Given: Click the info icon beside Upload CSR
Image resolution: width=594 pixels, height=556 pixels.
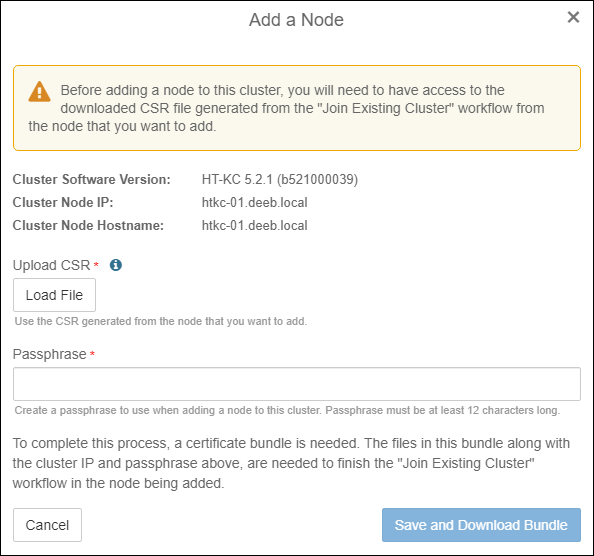Looking at the screenshot, I should click(116, 265).
